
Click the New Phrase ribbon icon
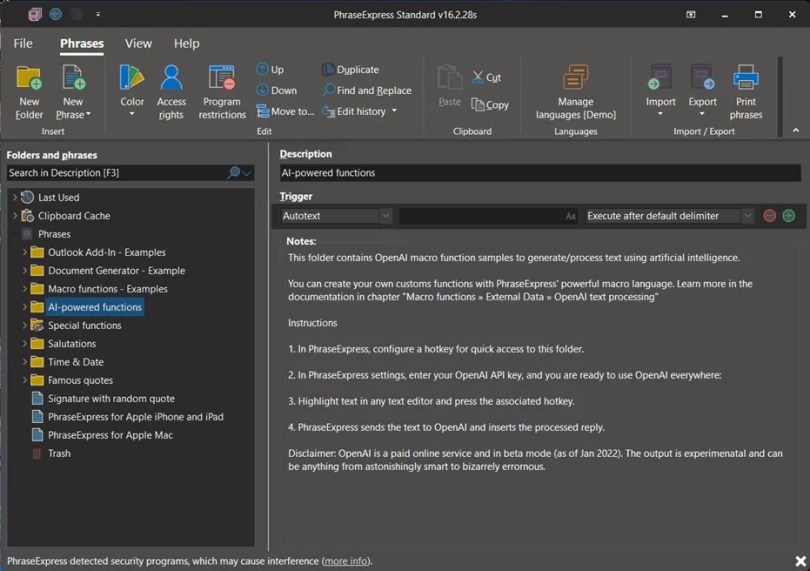coord(73,78)
